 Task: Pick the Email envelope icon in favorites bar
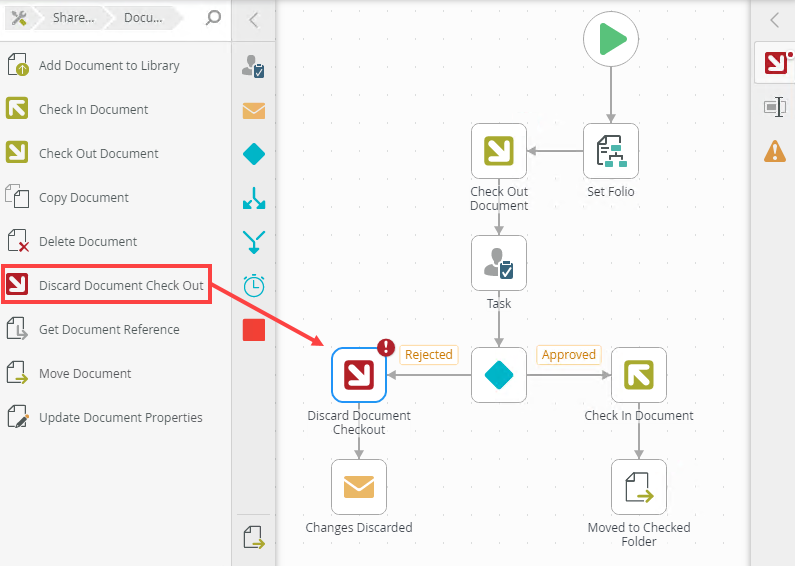[254, 111]
